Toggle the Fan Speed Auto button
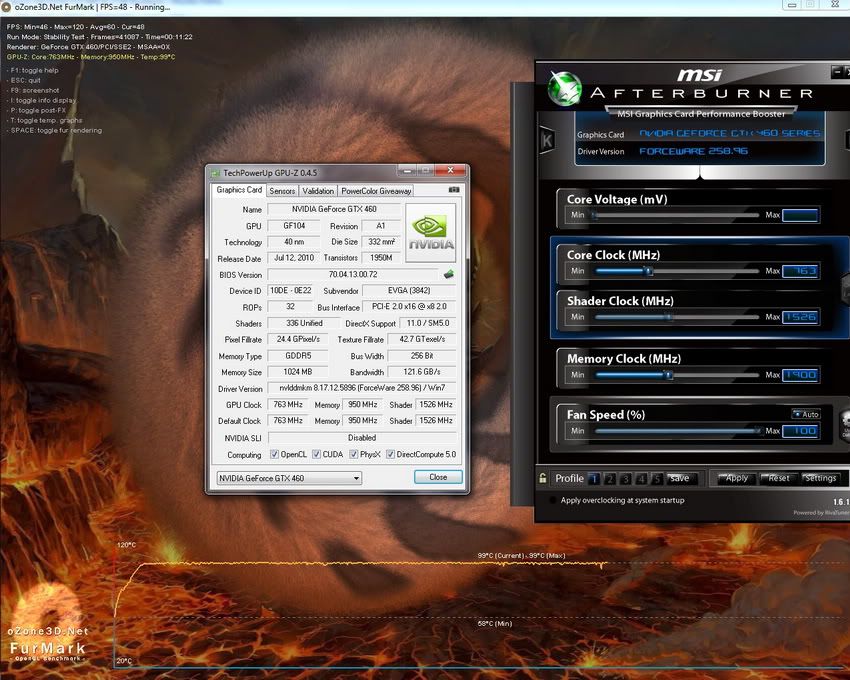 coord(806,414)
